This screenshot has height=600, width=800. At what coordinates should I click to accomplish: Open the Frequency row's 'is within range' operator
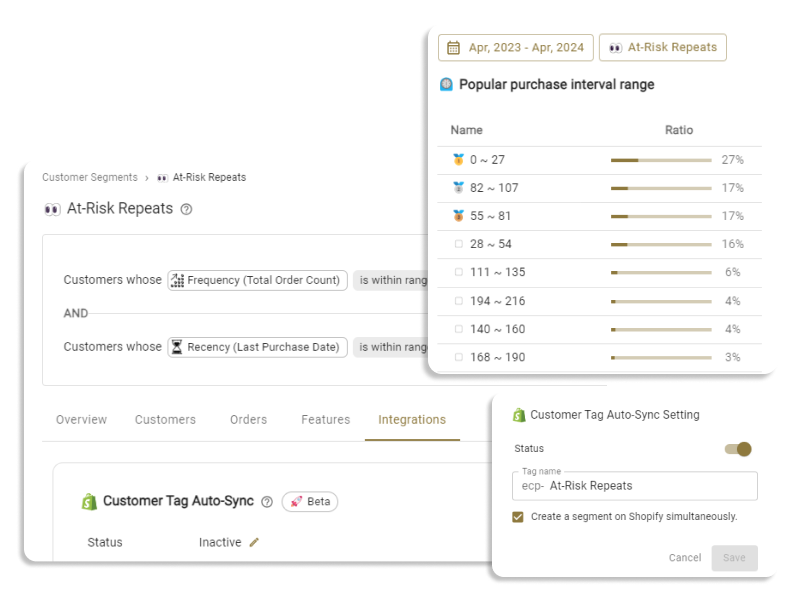pos(391,280)
